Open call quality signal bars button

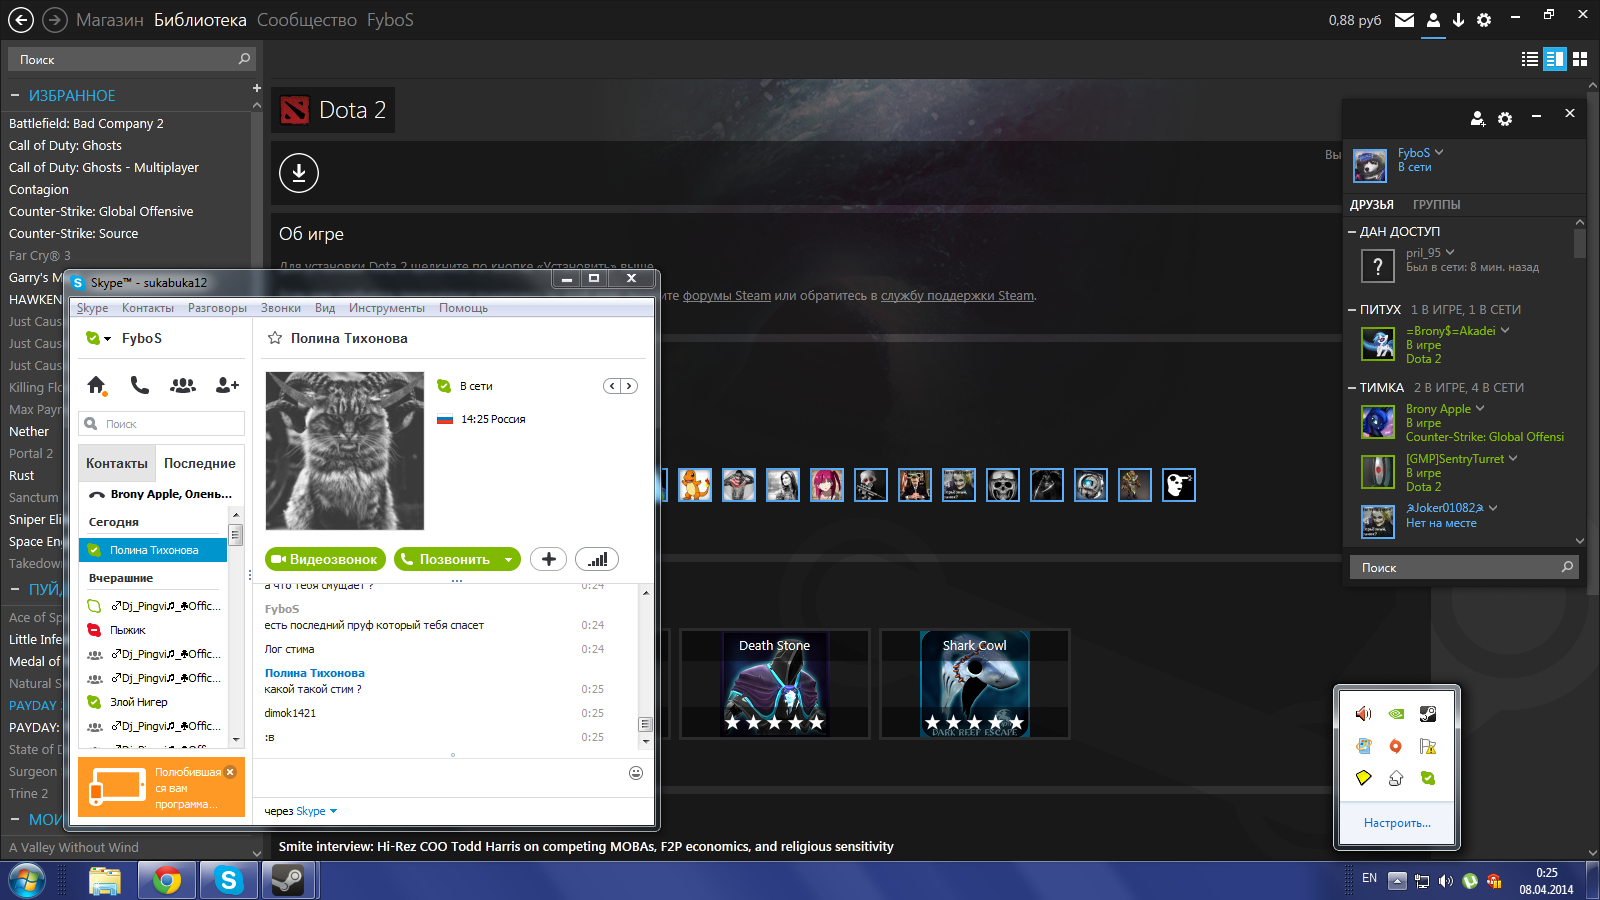pyautogui.click(x=597, y=559)
